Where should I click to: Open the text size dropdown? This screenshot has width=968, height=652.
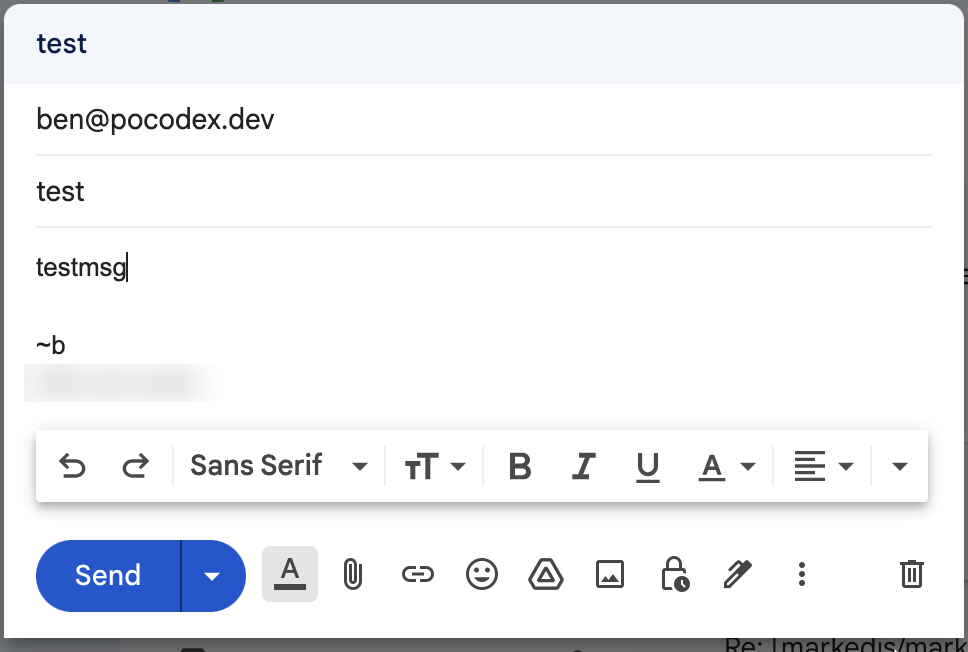[435, 466]
